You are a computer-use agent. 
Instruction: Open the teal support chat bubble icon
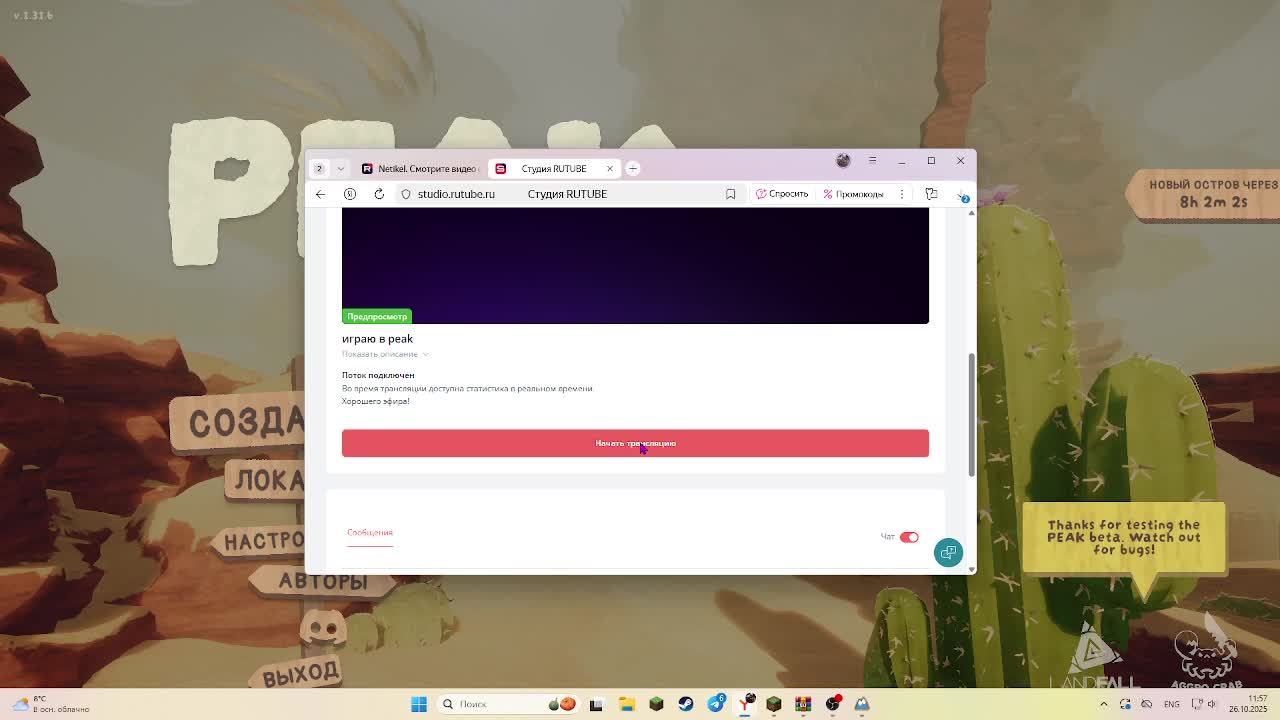(948, 552)
